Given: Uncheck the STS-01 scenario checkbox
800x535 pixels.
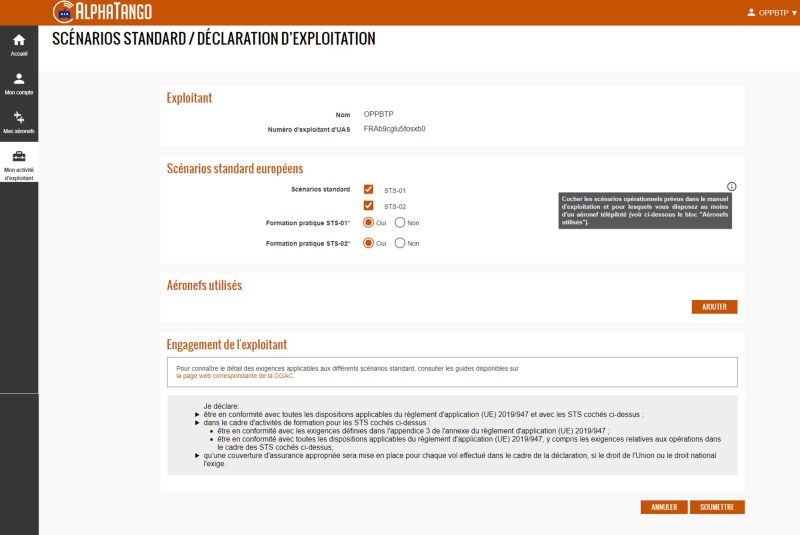Looking at the screenshot, I should 369,189.
